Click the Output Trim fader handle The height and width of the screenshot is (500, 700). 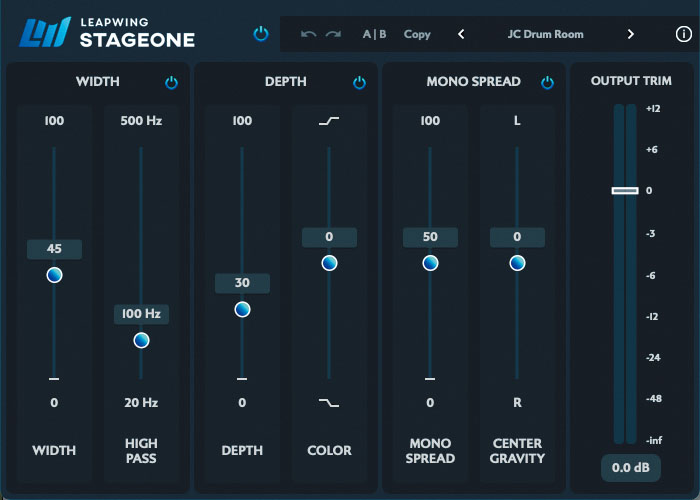click(x=625, y=191)
